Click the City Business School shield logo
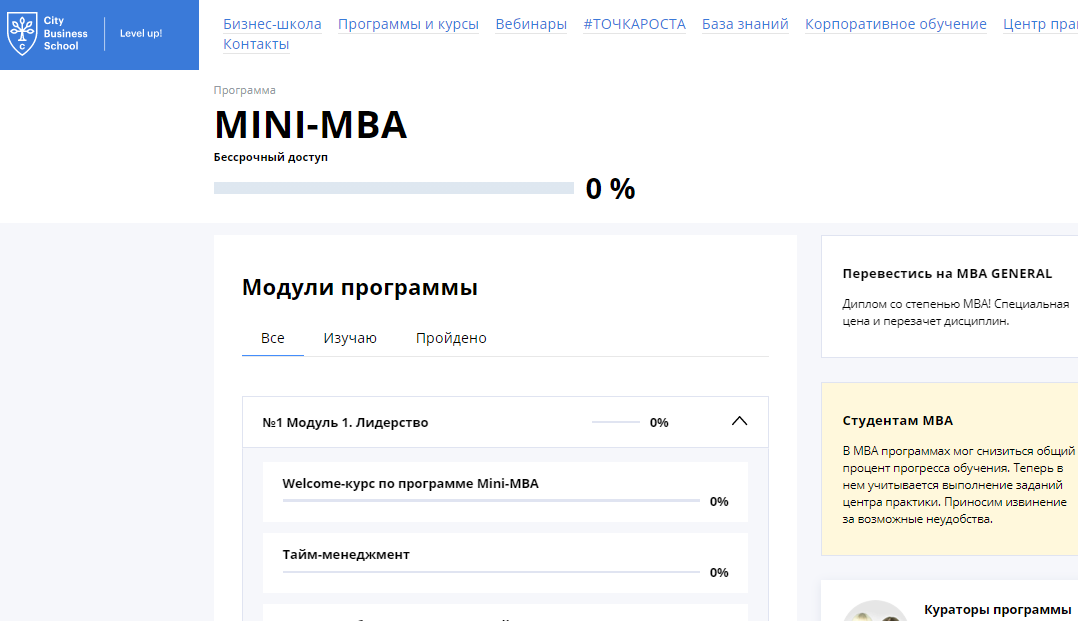Screen dimensions: 1078x621 click(22, 34)
